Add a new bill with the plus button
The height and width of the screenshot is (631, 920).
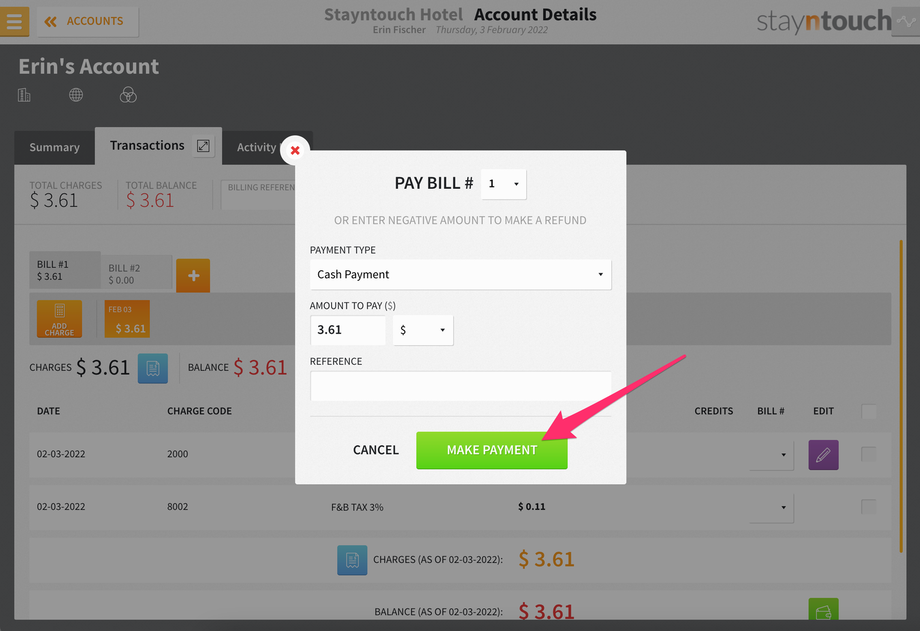[x=193, y=275]
